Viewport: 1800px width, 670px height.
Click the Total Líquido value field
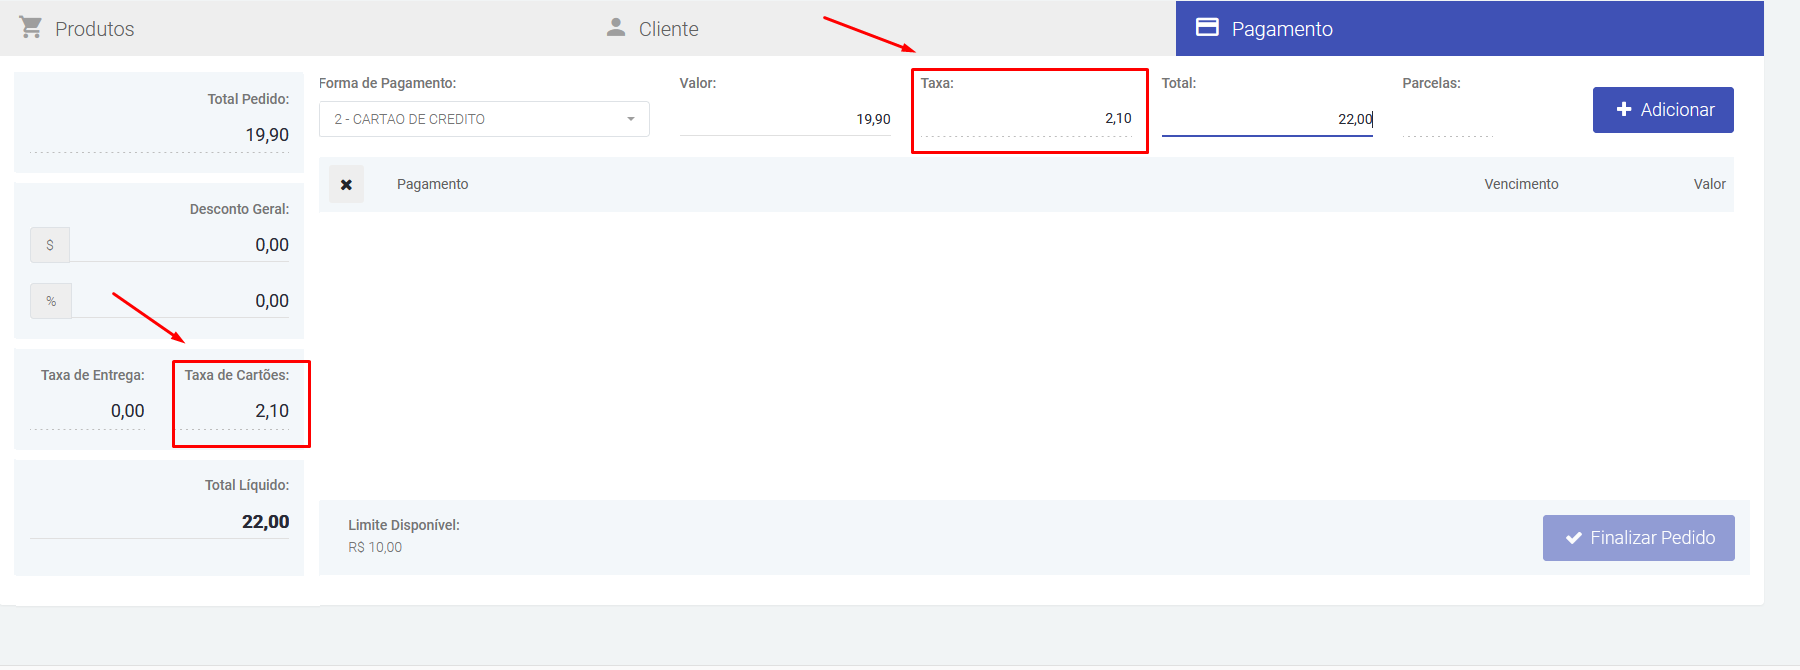pyautogui.click(x=160, y=522)
